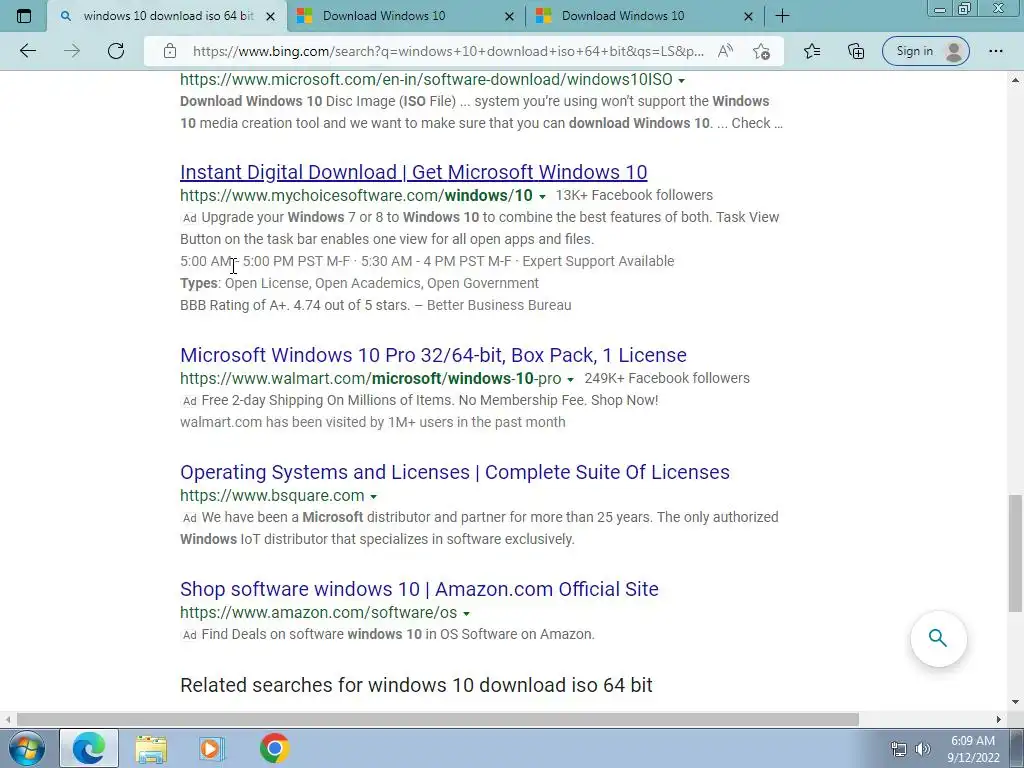Click the bing.com address bar
This screenshot has width=1024, height=768.
click(x=448, y=51)
